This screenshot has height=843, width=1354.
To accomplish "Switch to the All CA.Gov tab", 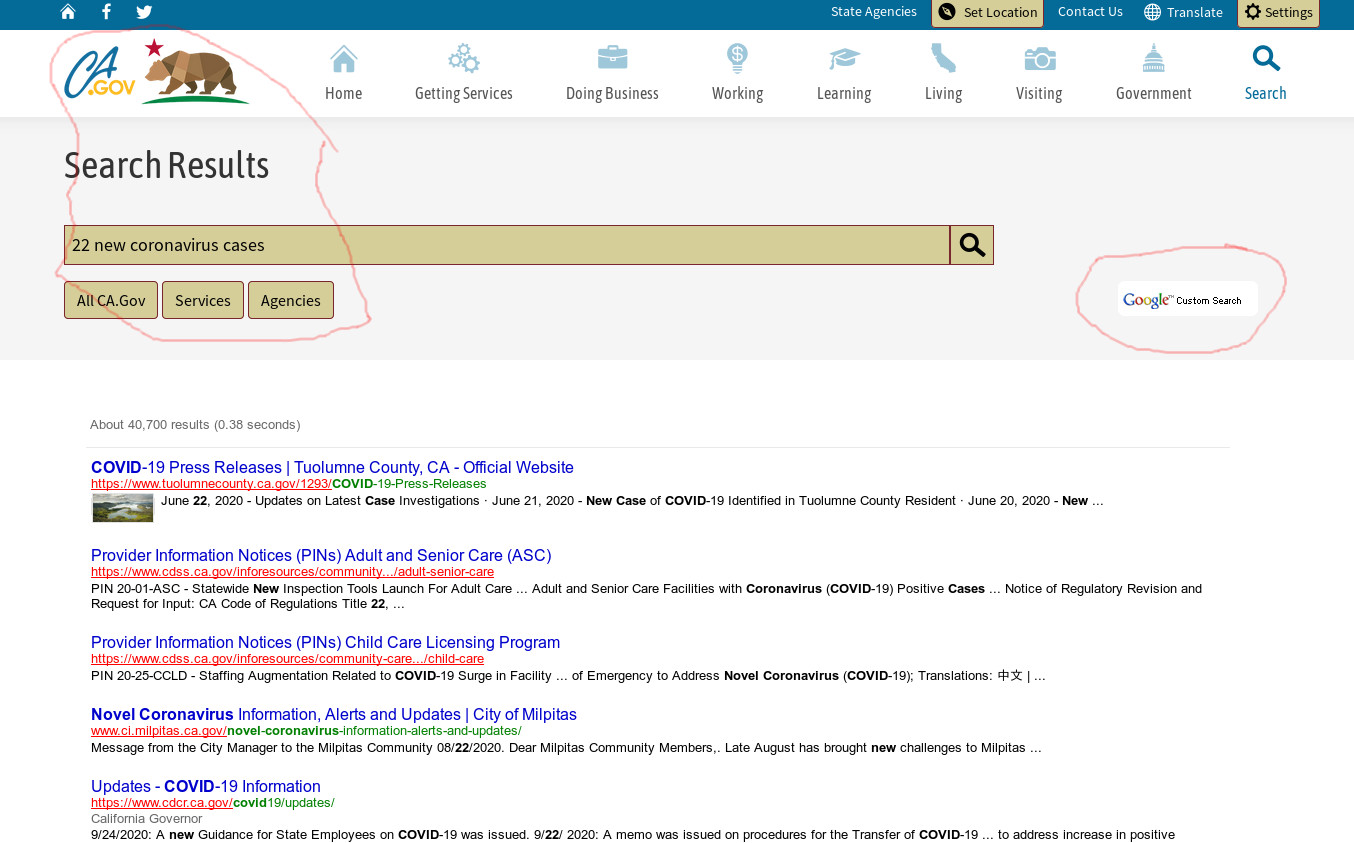I will (x=111, y=300).
